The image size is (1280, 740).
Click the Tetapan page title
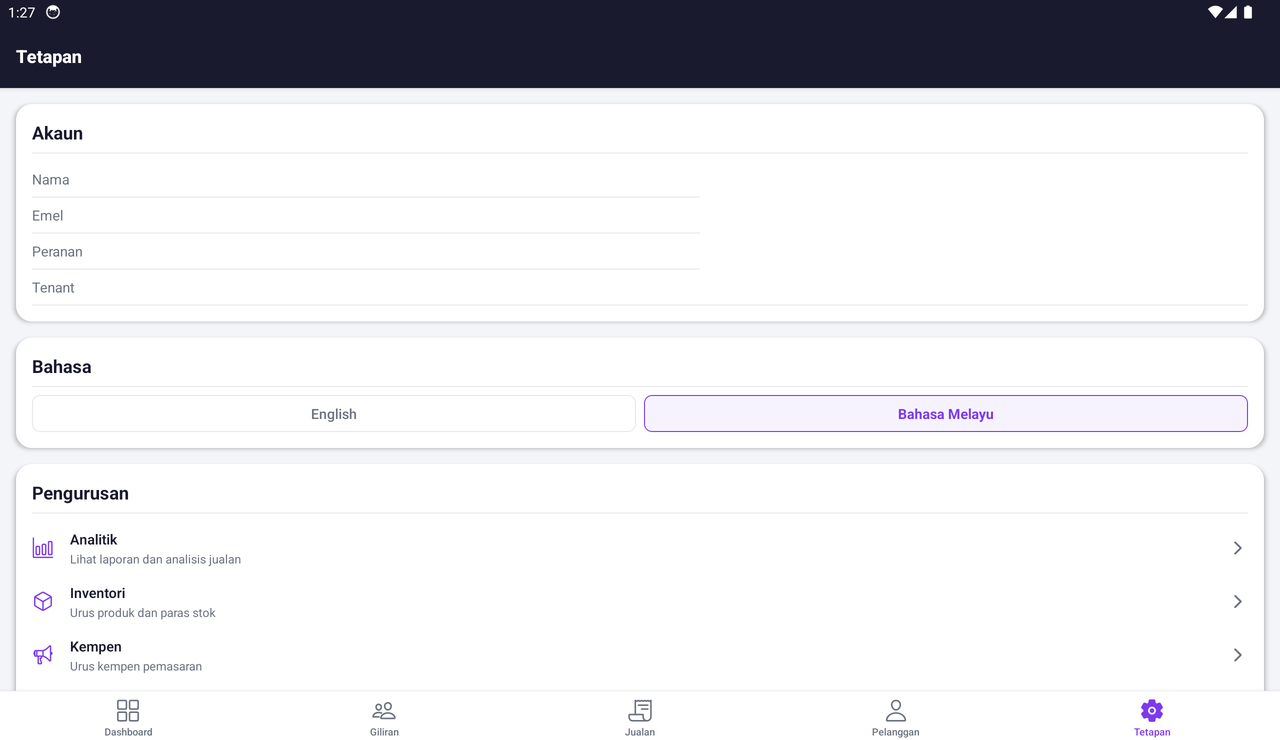tap(49, 57)
